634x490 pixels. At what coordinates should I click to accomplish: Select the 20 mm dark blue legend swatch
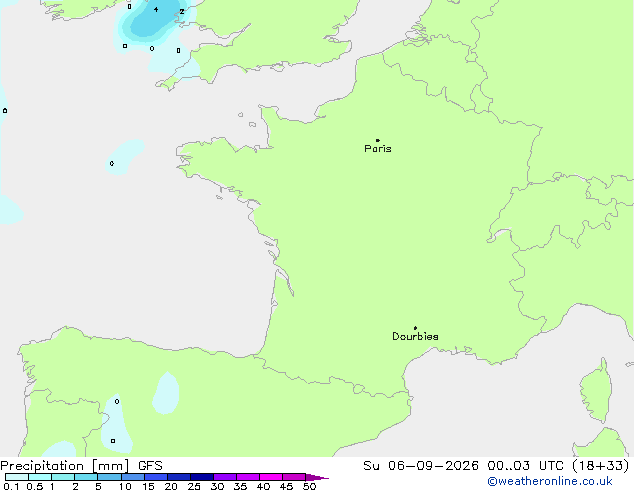179,477
